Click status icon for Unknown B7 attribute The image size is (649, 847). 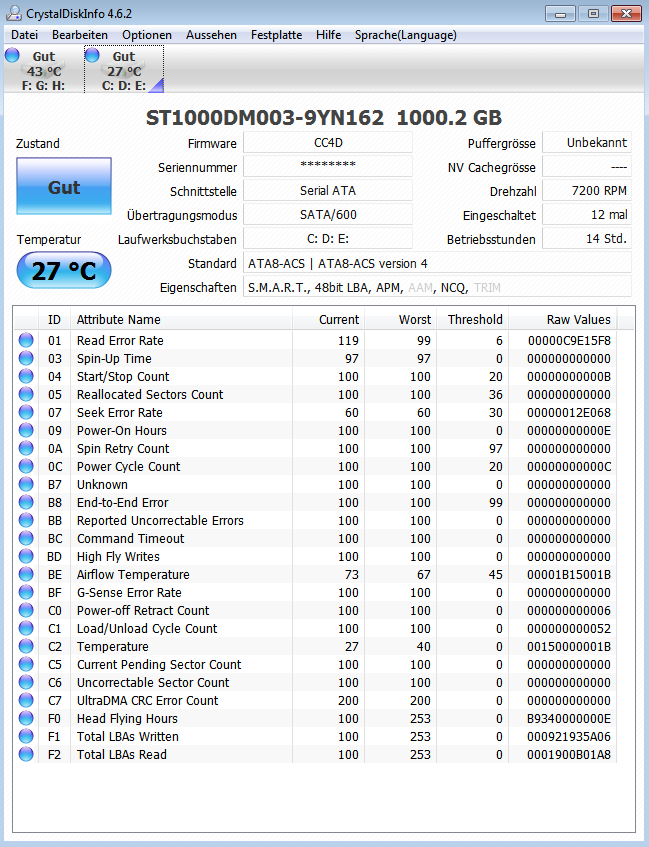[x=26, y=485]
